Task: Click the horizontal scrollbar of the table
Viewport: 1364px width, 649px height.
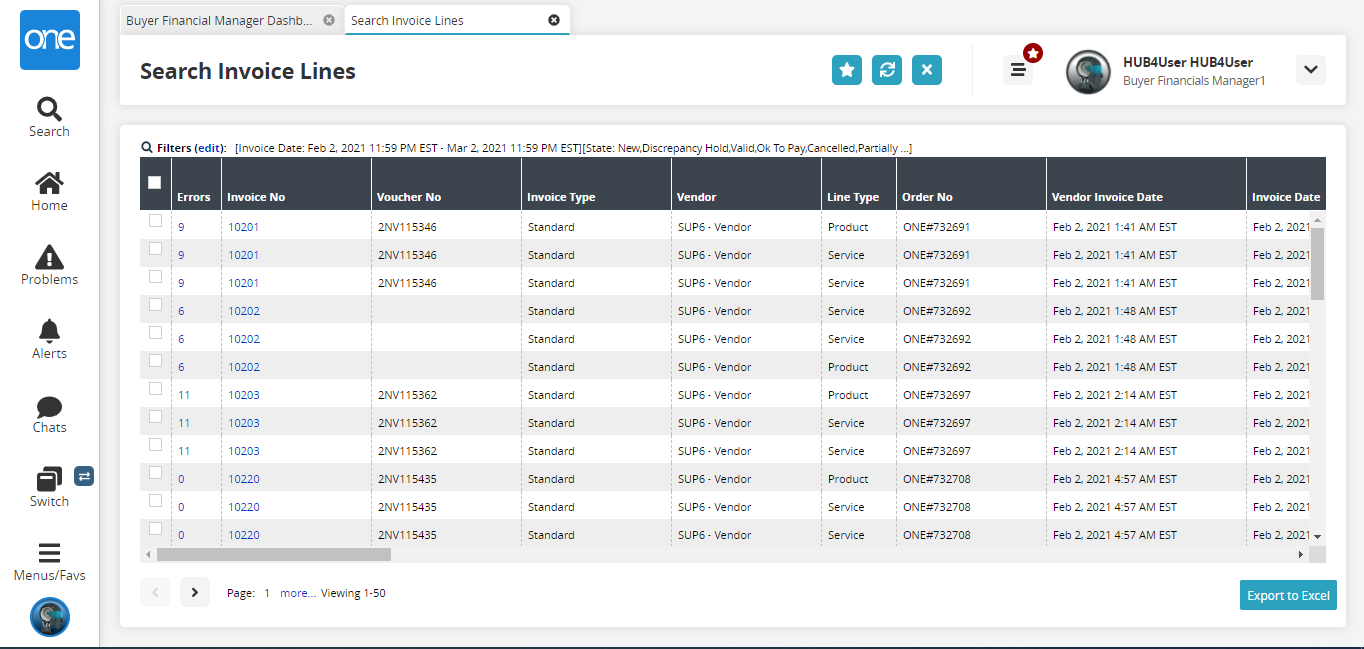Action: 273,554
